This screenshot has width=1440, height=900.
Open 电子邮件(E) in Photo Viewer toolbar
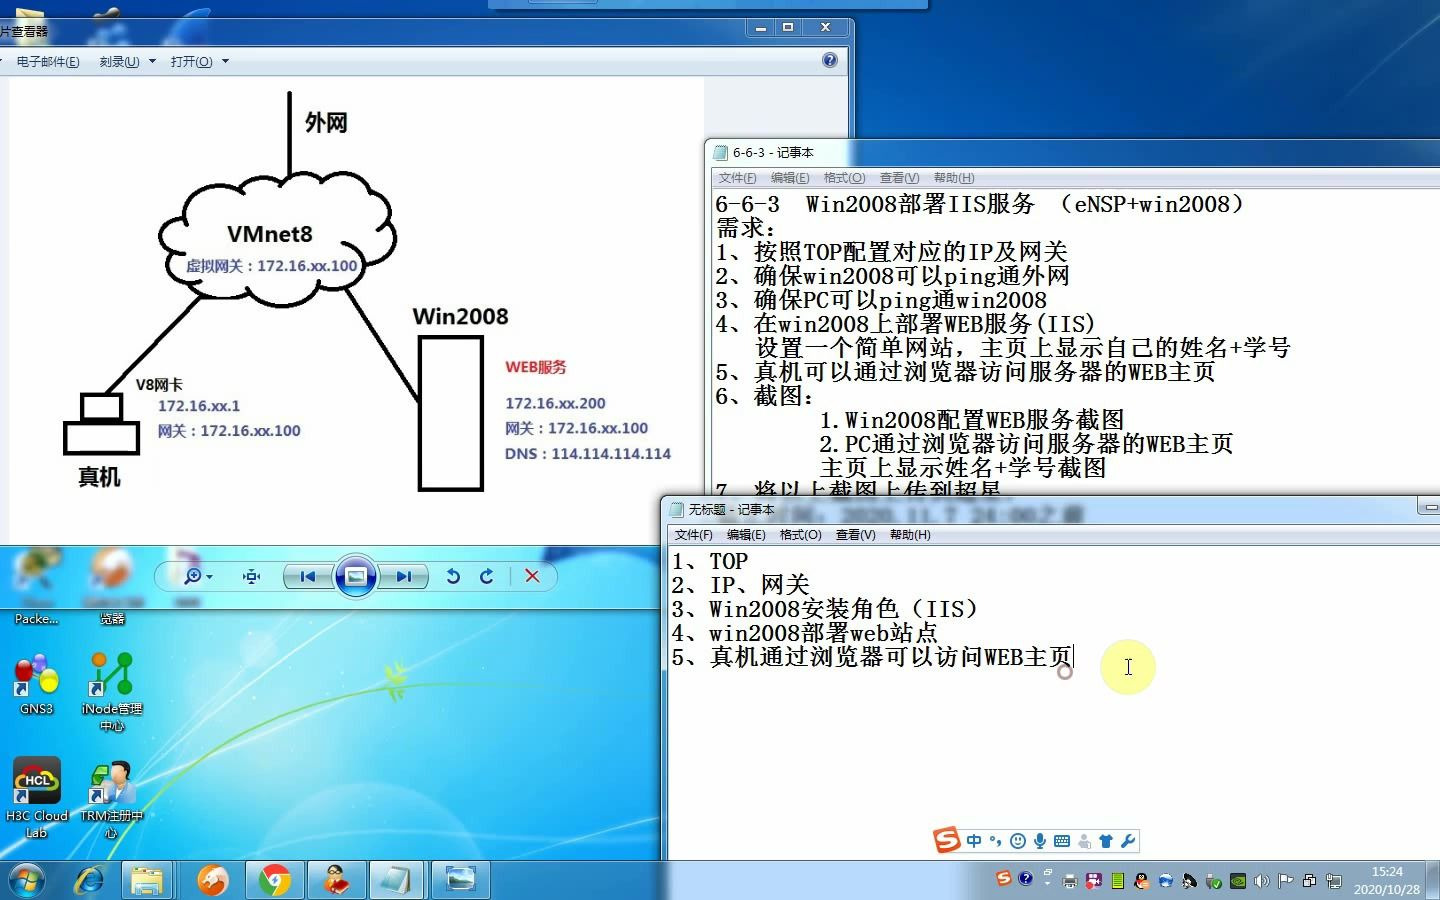click(x=48, y=62)
